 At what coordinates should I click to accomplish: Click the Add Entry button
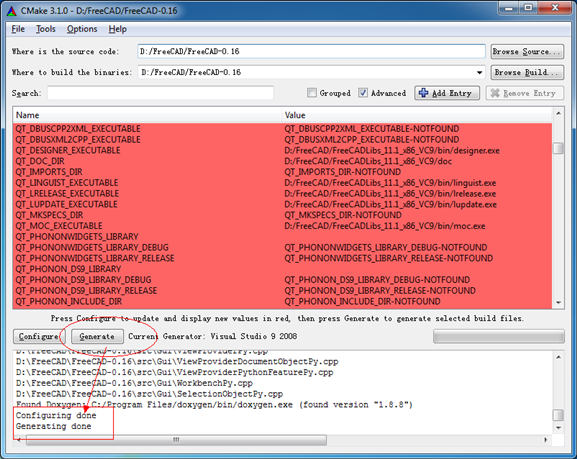(x=447, y=93)
